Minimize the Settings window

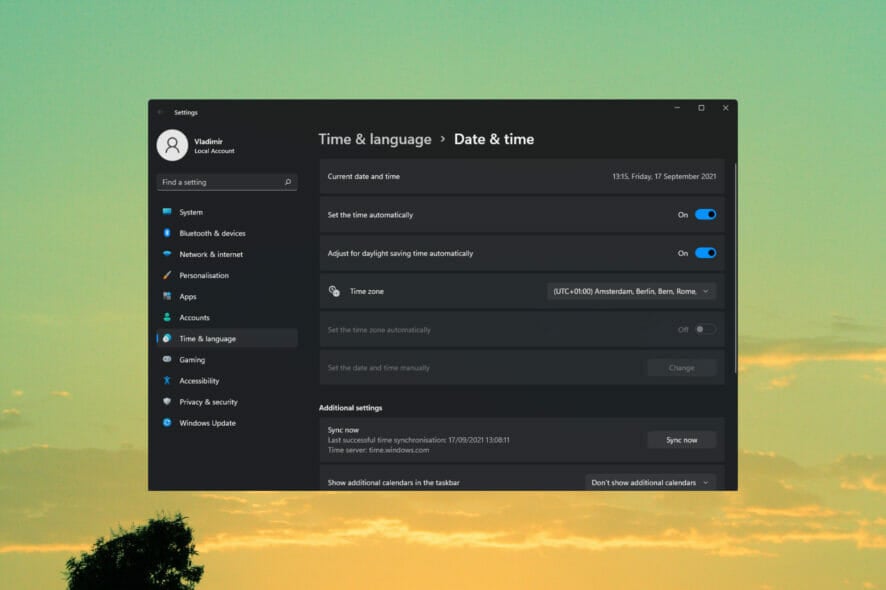[x=677, y=107]
